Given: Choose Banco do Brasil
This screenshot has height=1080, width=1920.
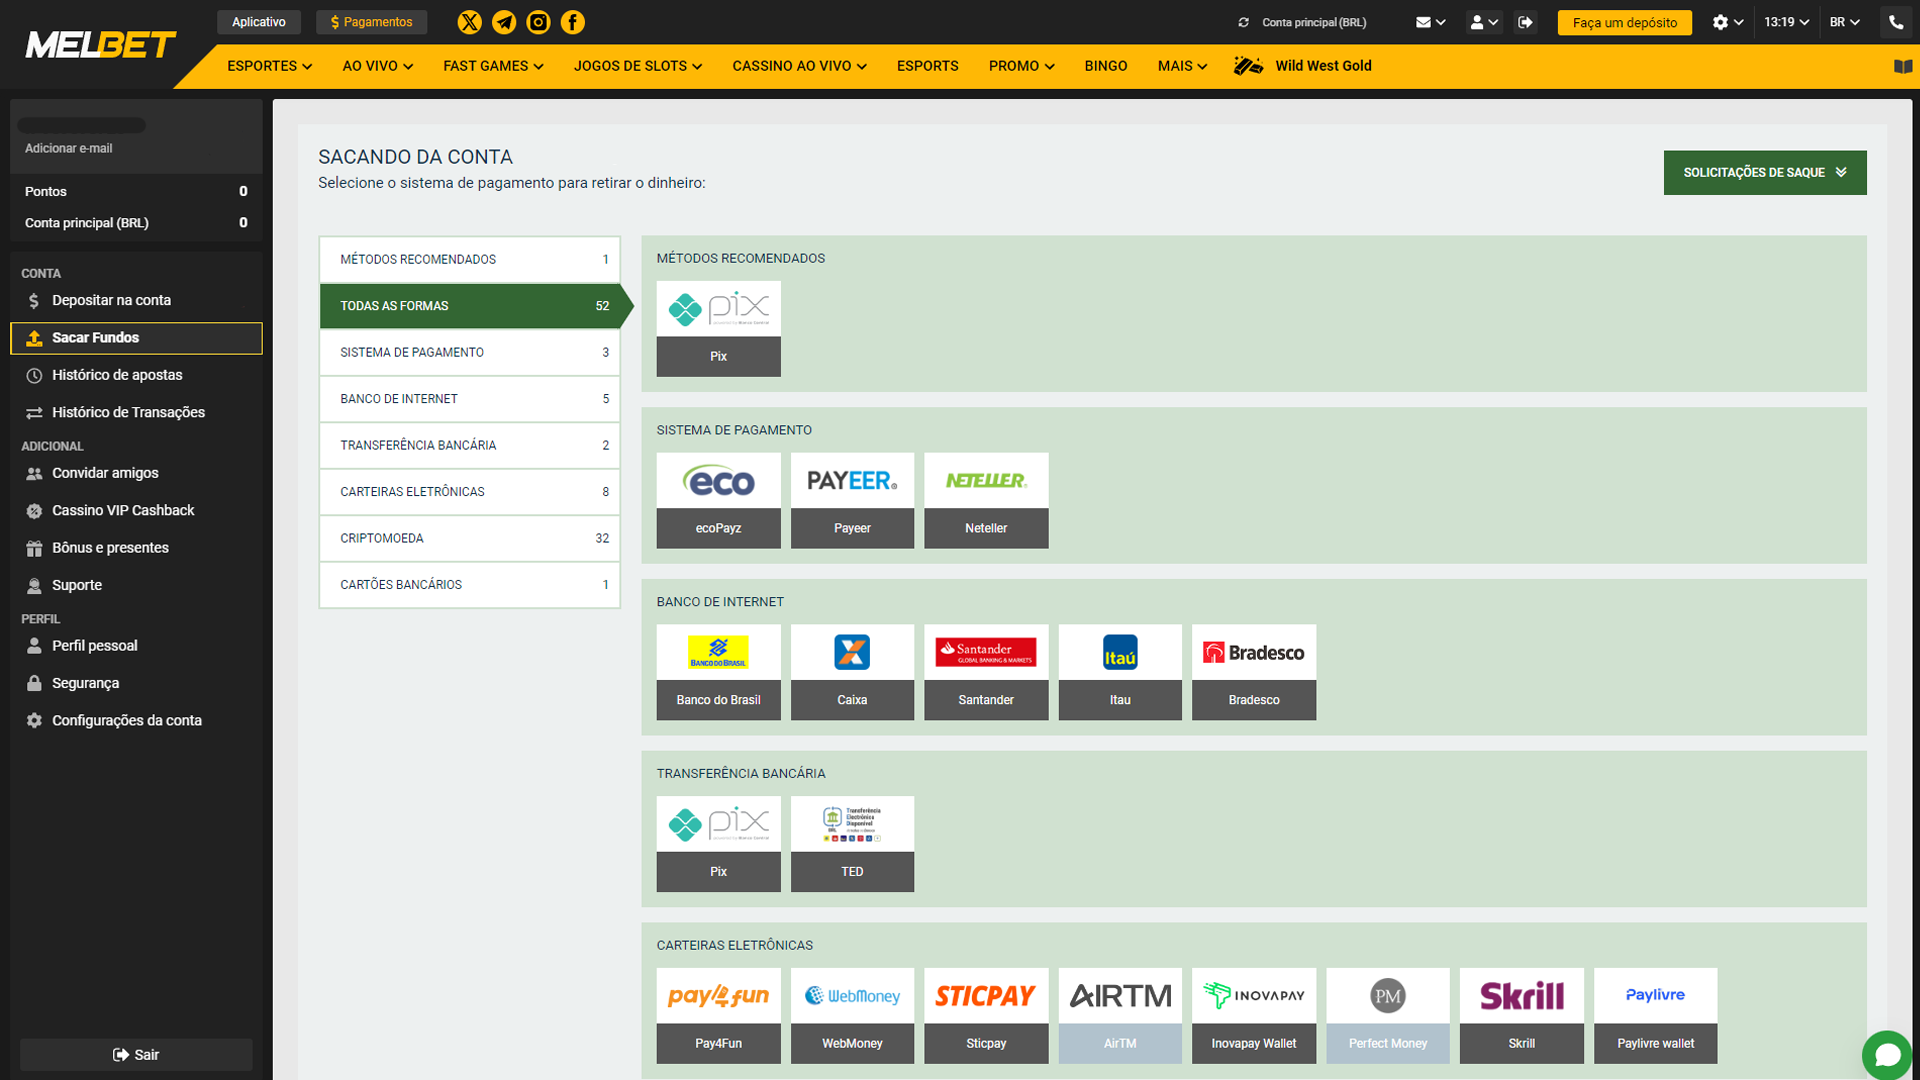Looking at the screenshot, I should [718, 672].
